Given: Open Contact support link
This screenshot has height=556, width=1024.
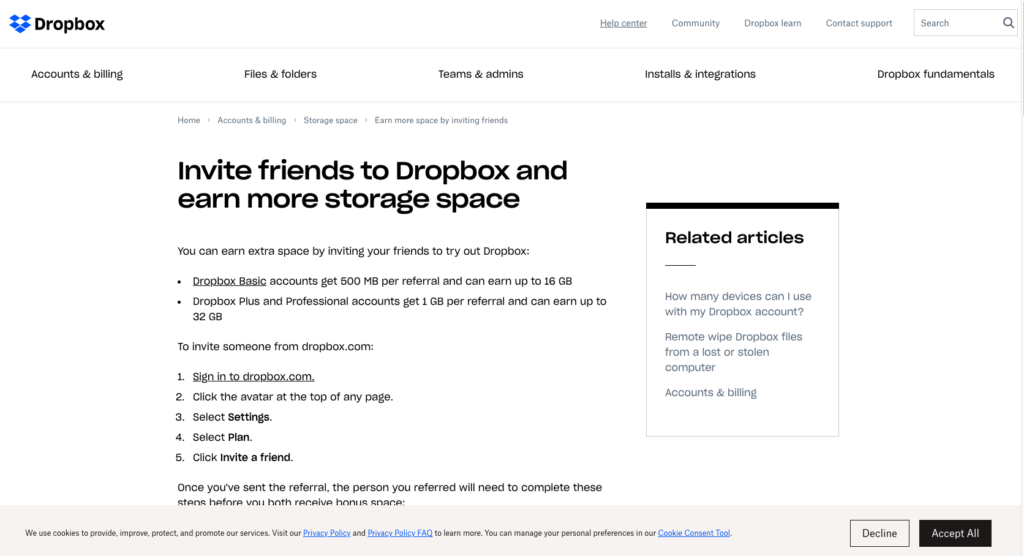Looking at the screenshot, I should pyautogui.click(x=859, y=23).
